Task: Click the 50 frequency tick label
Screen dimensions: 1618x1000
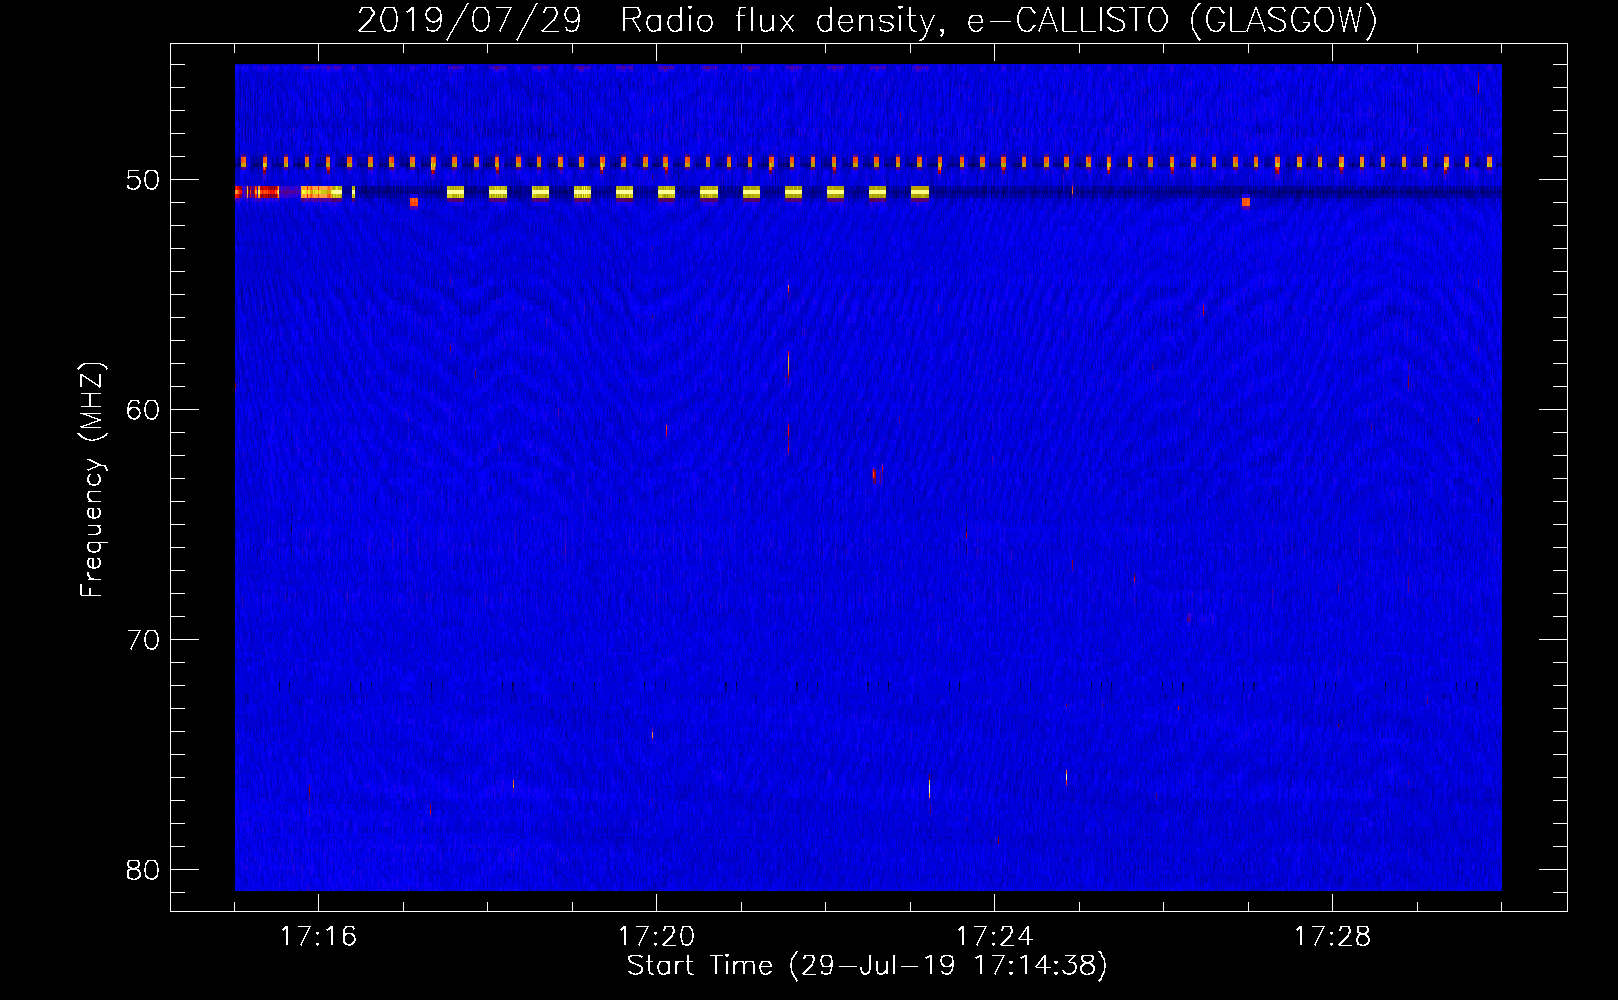Action: 143,180
